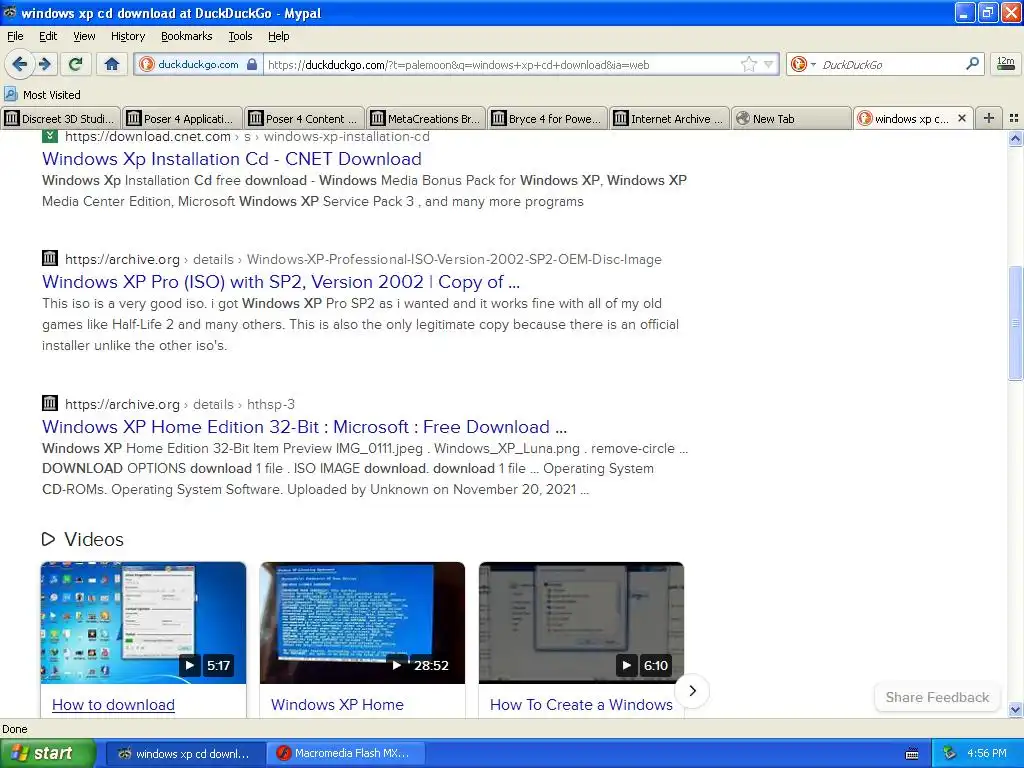Click the 12m toolbar button
1024x768 pixels.
pyautogui.click(x=1006, y=64)
